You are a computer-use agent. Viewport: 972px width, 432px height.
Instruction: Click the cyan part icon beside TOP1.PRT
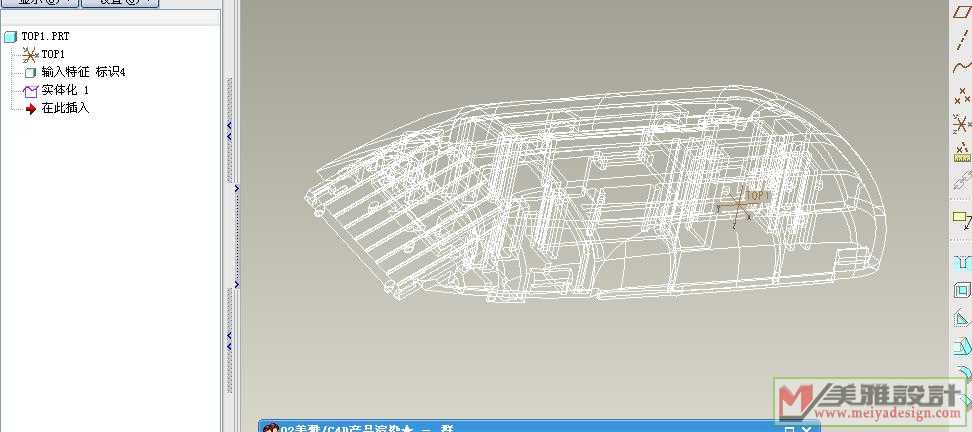(x=11, y=37)
